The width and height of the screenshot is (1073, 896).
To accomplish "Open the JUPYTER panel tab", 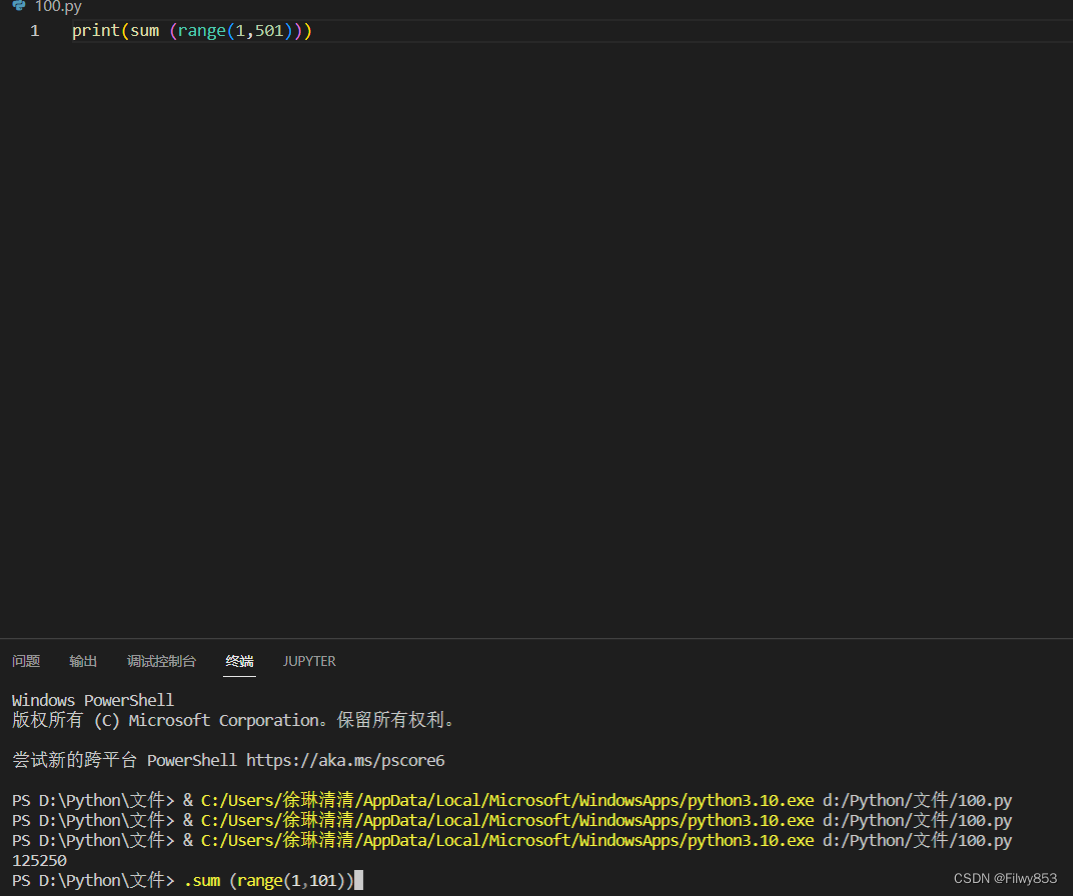I will tap(309, 661).
